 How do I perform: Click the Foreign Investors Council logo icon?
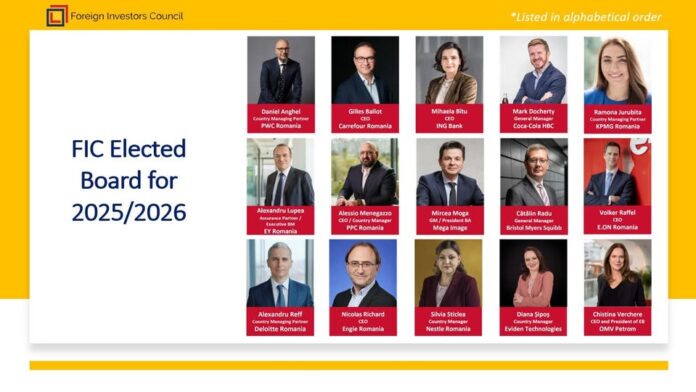coord(57,16)
